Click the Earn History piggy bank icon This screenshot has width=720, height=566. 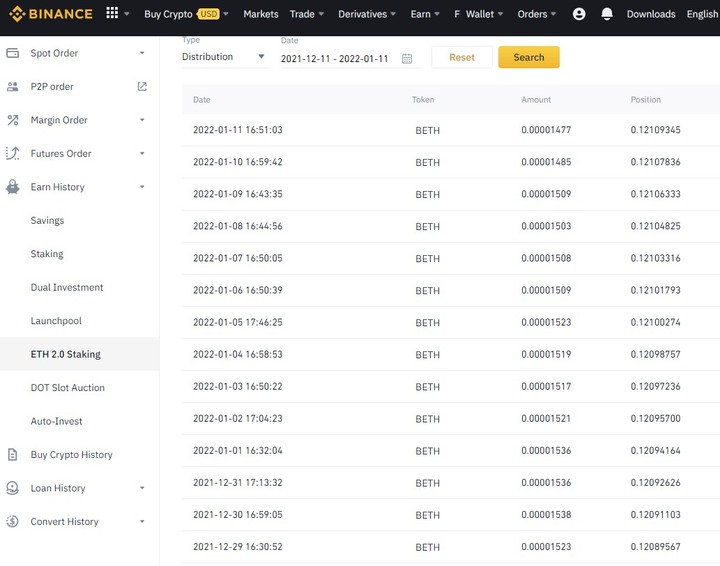click(x=13, y=187)
